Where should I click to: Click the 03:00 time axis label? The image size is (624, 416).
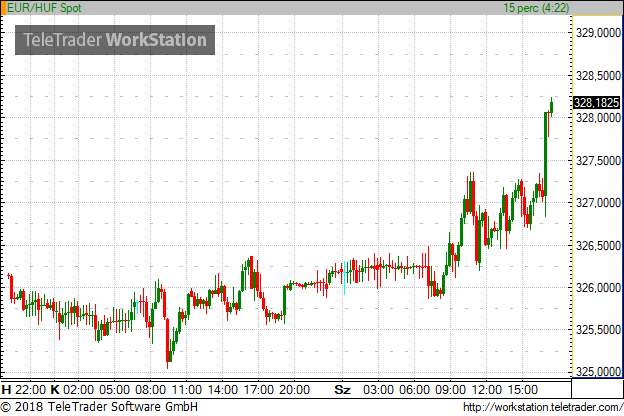click(378, 389)
